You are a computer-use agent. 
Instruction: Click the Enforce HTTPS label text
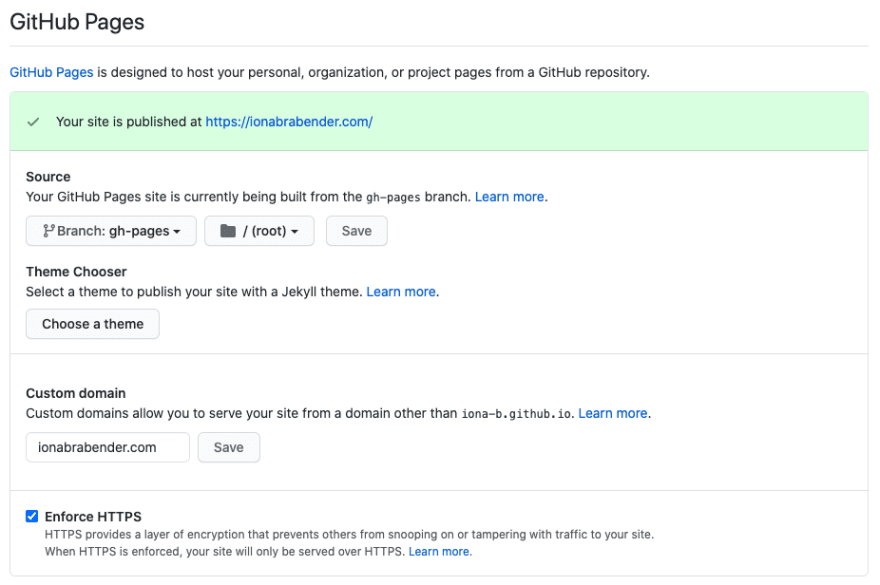[x=93, y=517]
